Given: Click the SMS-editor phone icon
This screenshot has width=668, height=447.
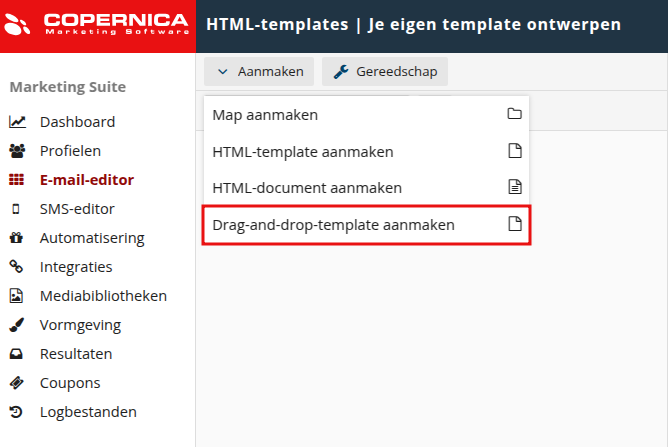Looking at the screenshot, I should click(x=17, y=209).
